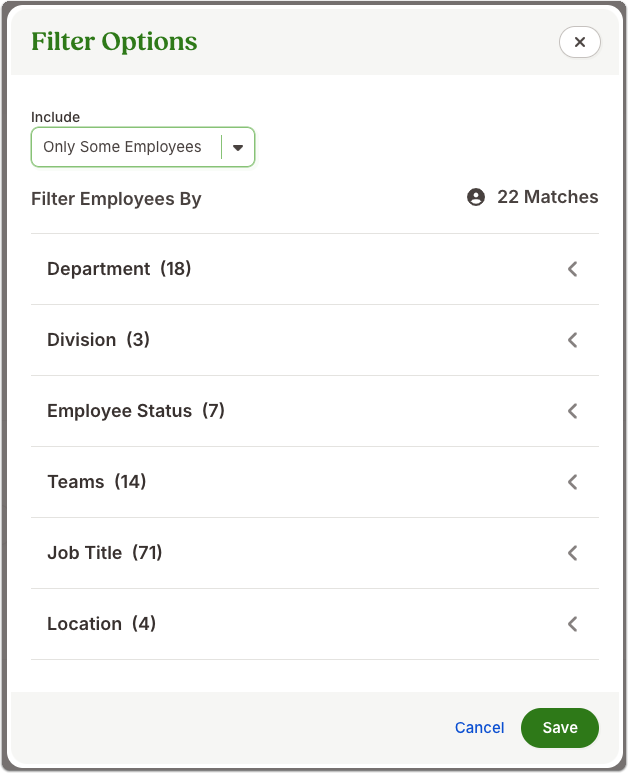Close the Filter Options dialog
Image resolution: width=628 pixels, height=773 pixels.
(x=579, y=42)
